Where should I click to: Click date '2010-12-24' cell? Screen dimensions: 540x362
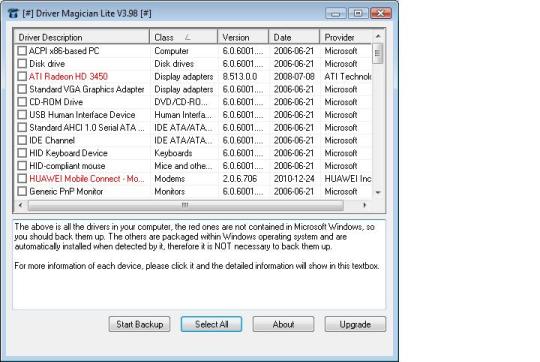pos(294,178)
